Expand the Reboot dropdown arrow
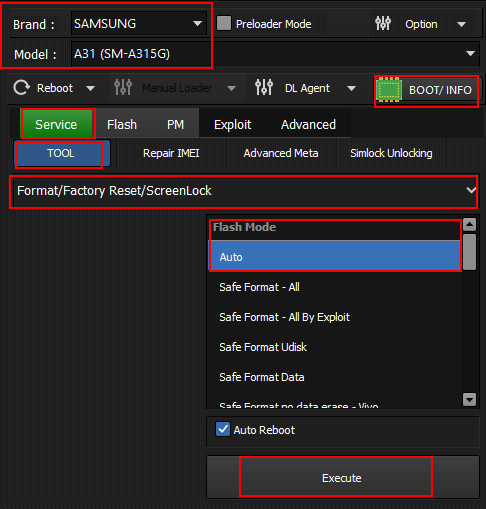The width and height of the screenshot is (486, 509). pyautogui.click(x=90, y=89)
